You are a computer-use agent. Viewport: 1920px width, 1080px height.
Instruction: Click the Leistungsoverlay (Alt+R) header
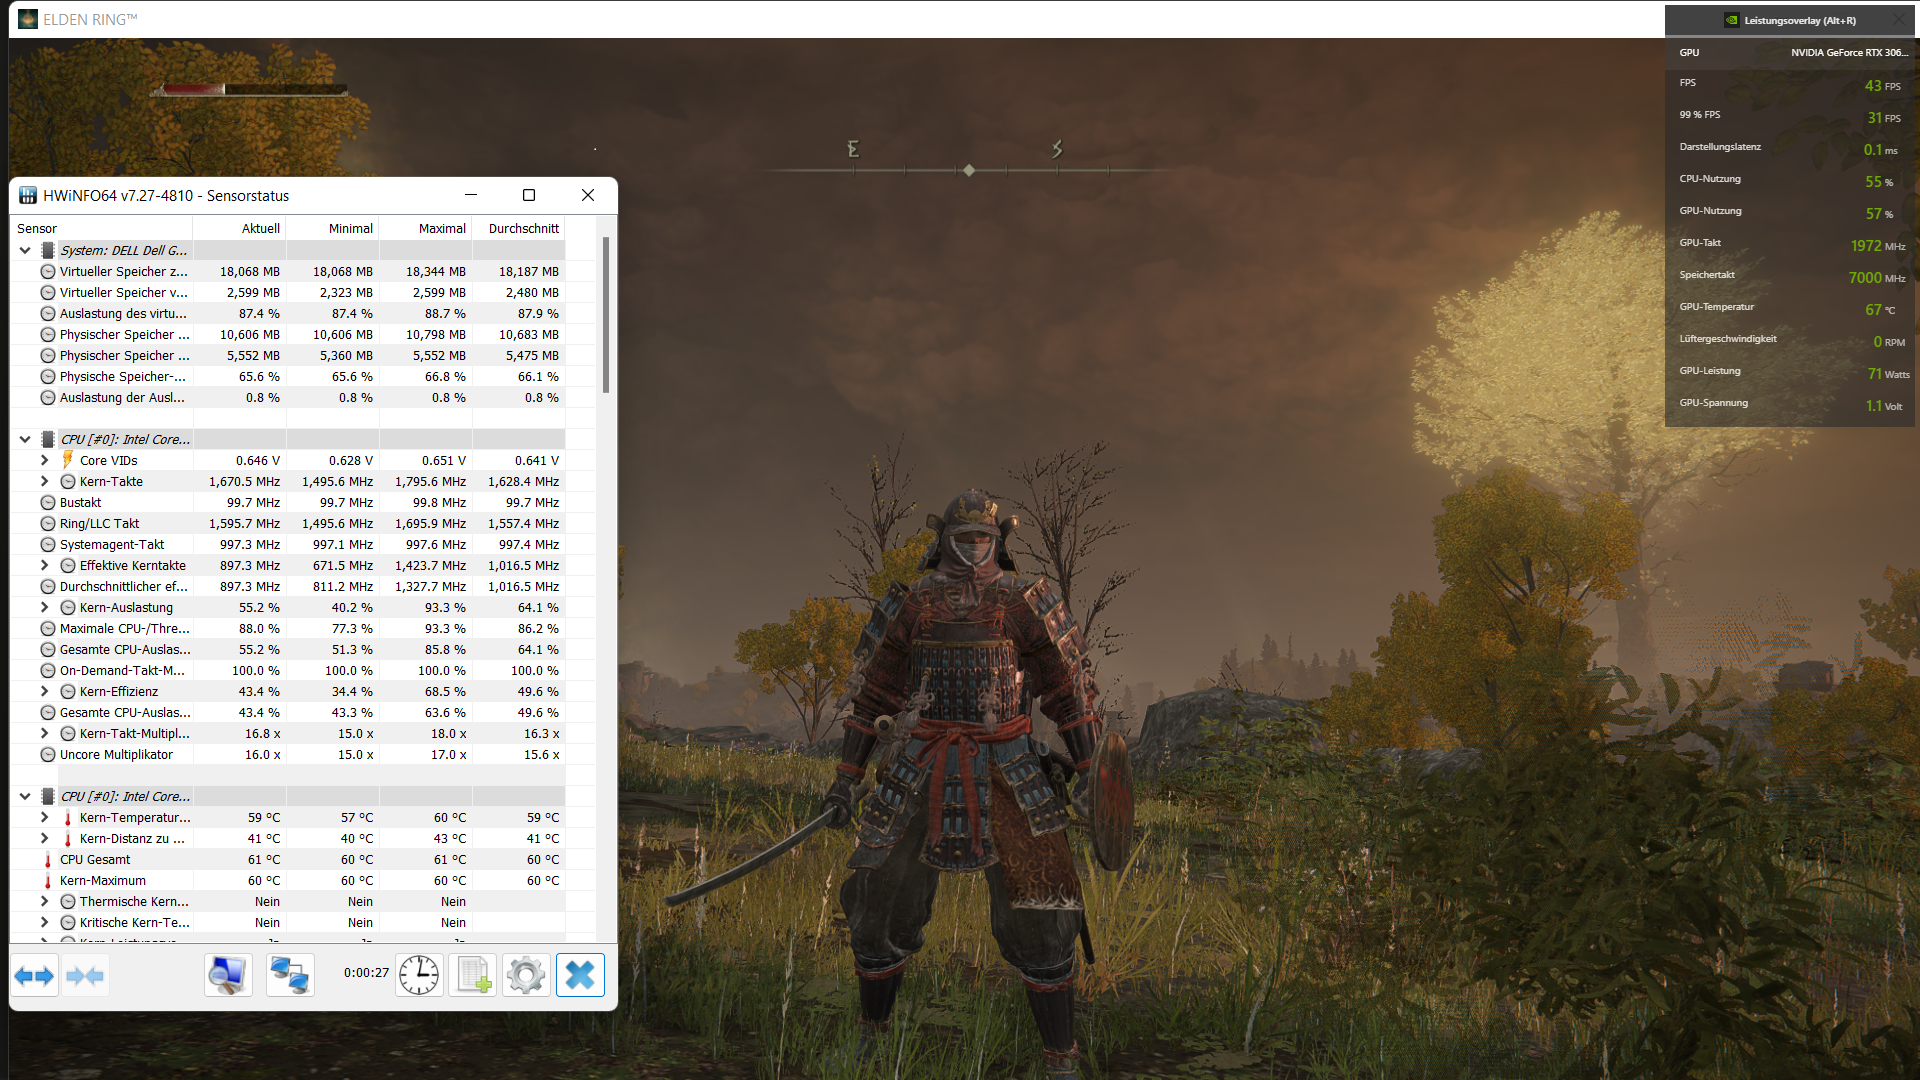tap(1799, 20)
